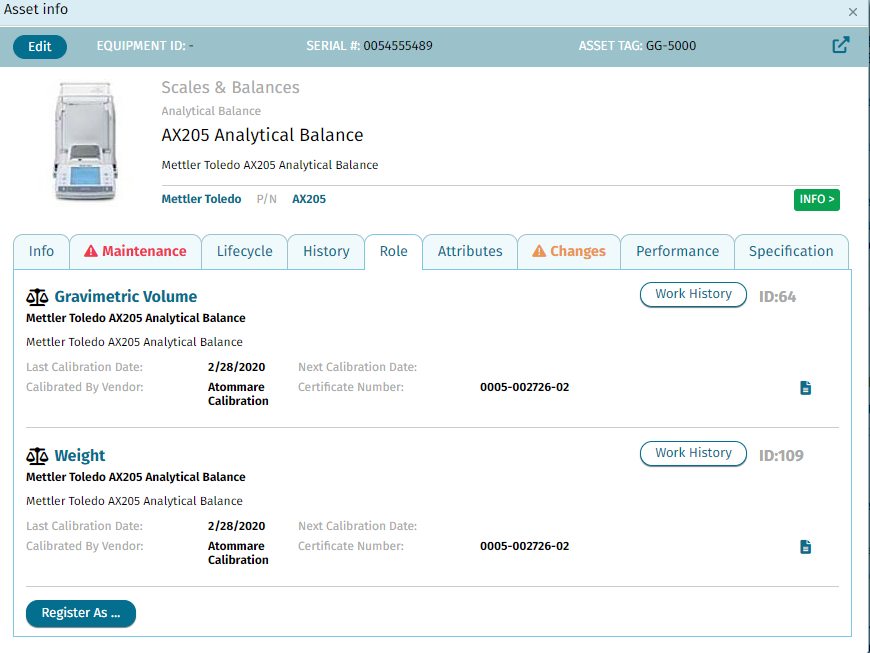870x653 pixels.
Task: Click Weight last calibration date 2/28/2020
Action: tap(236, 526)
